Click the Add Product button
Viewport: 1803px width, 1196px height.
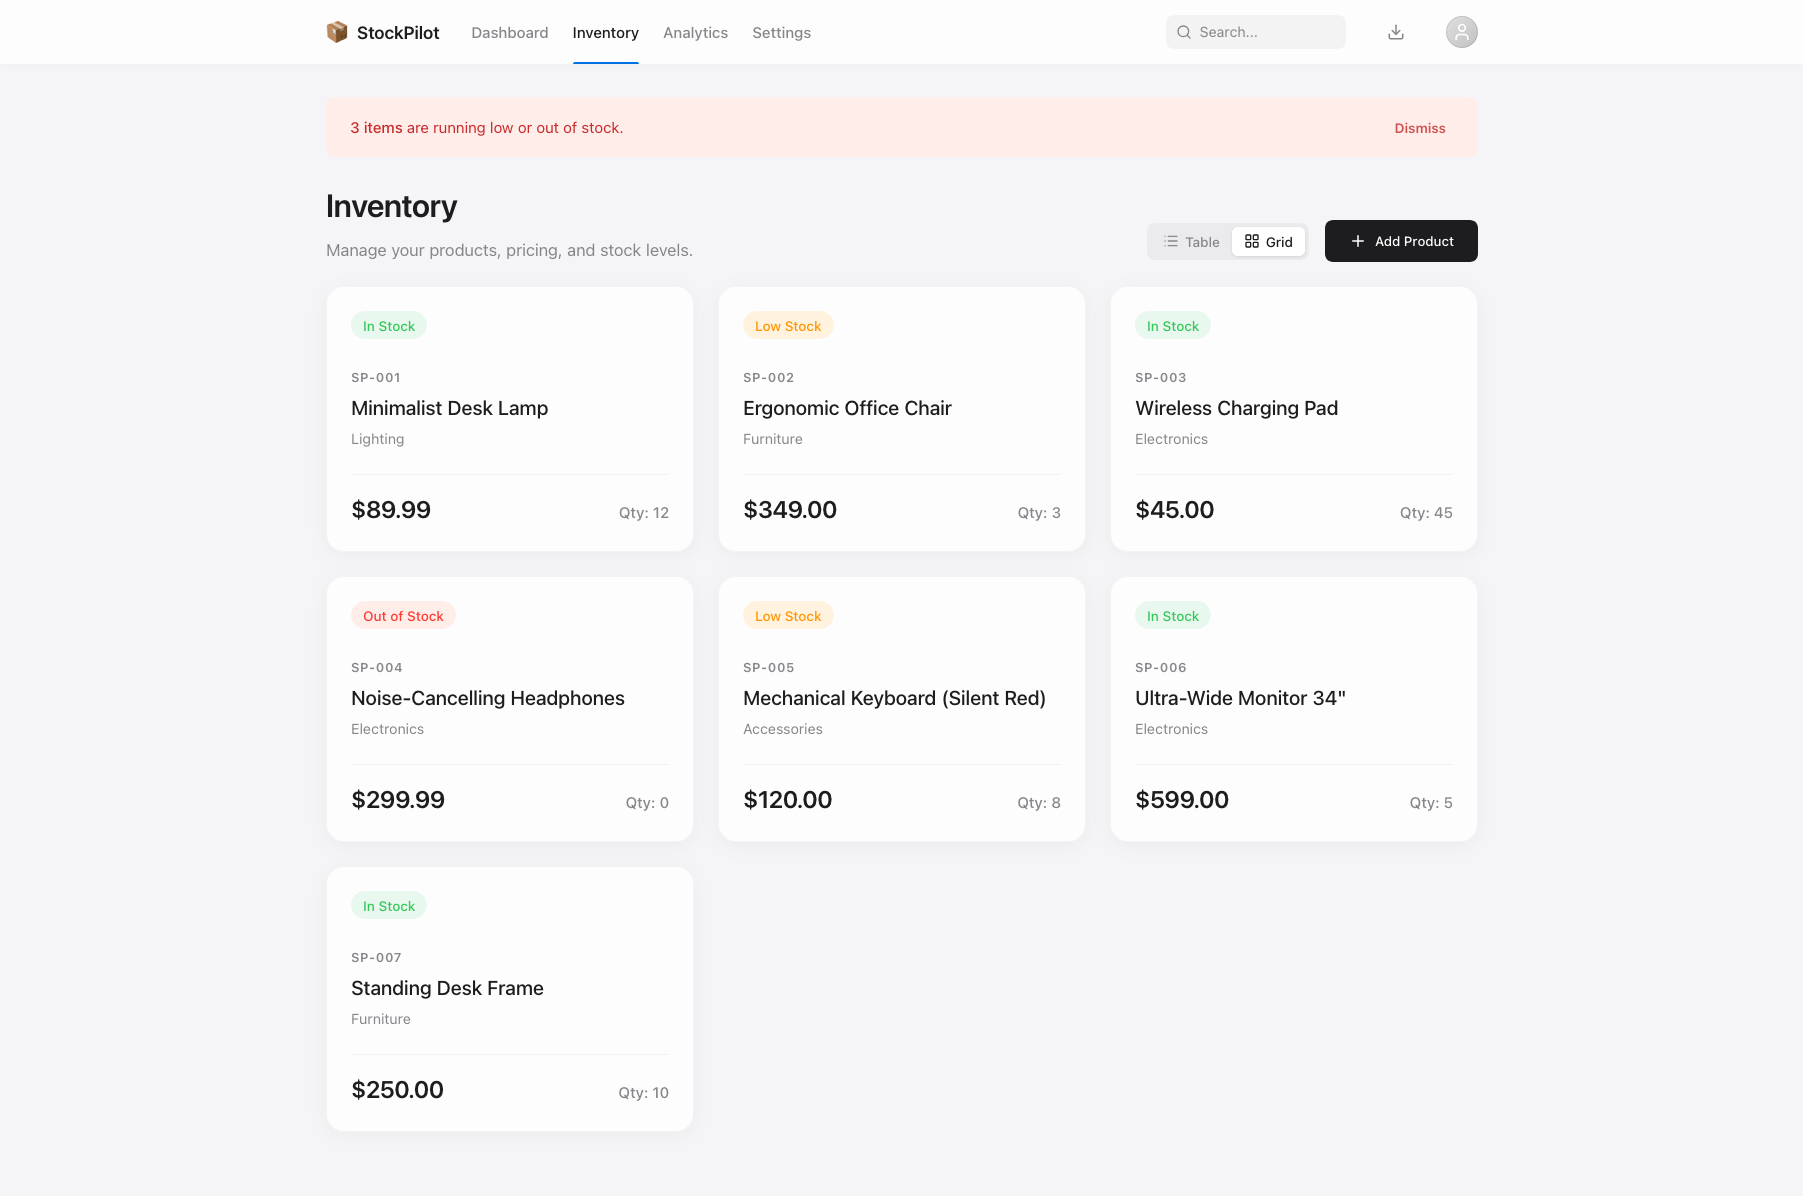pos(1401,241)
